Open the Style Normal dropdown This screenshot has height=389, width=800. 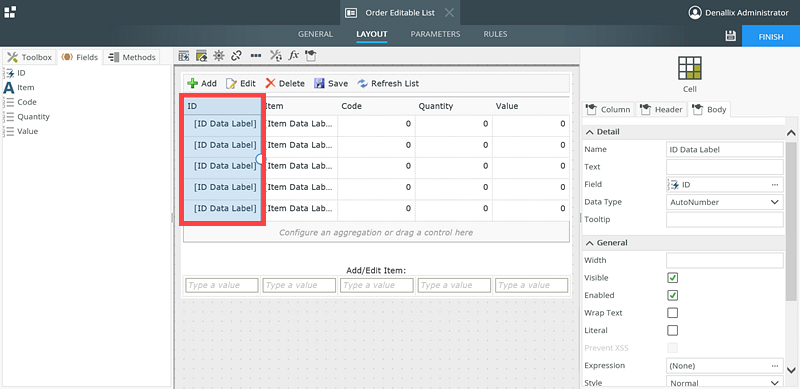click(x=724, y=382)
